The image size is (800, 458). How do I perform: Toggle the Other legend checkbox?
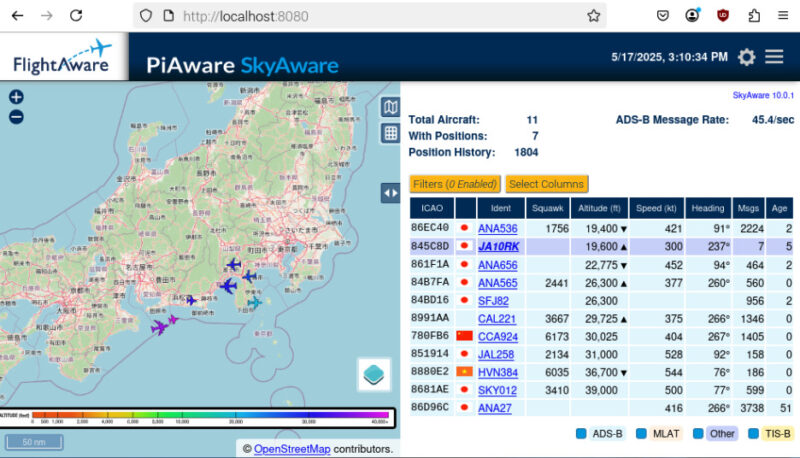[x=698, y=434]
